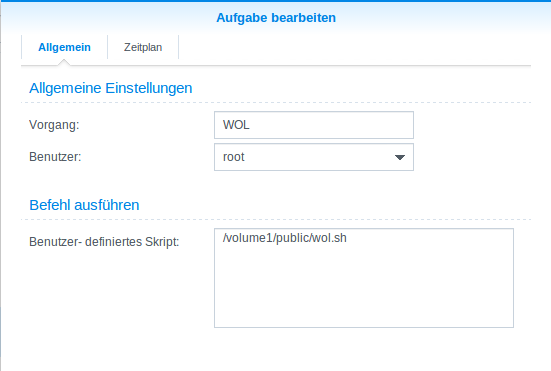The width and height of the screenshot is (551, 371).
Task: Click the Aufgabe bearbeiten dialog title
Action: tap(276, 18)
